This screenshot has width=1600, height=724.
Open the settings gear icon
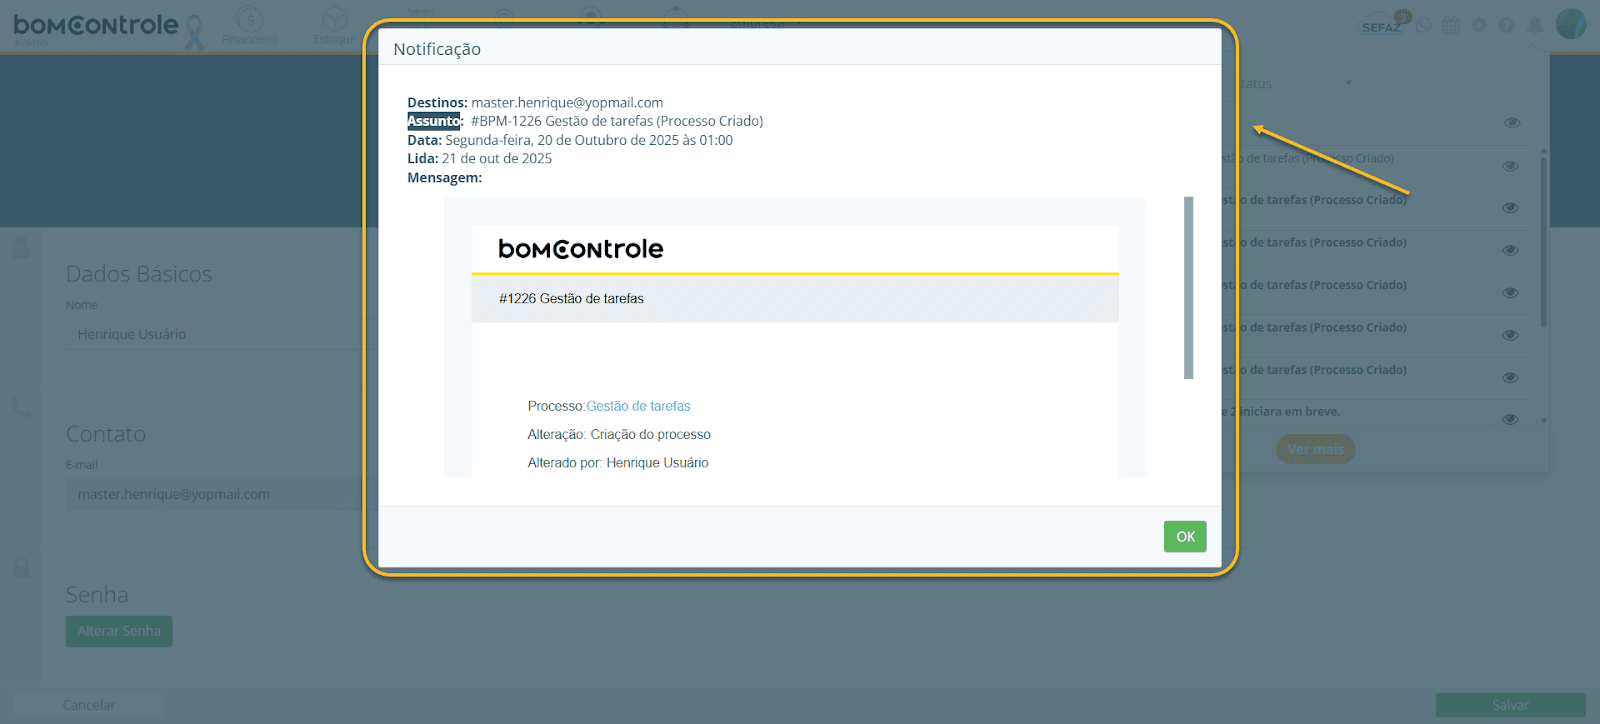point(1479,25)
